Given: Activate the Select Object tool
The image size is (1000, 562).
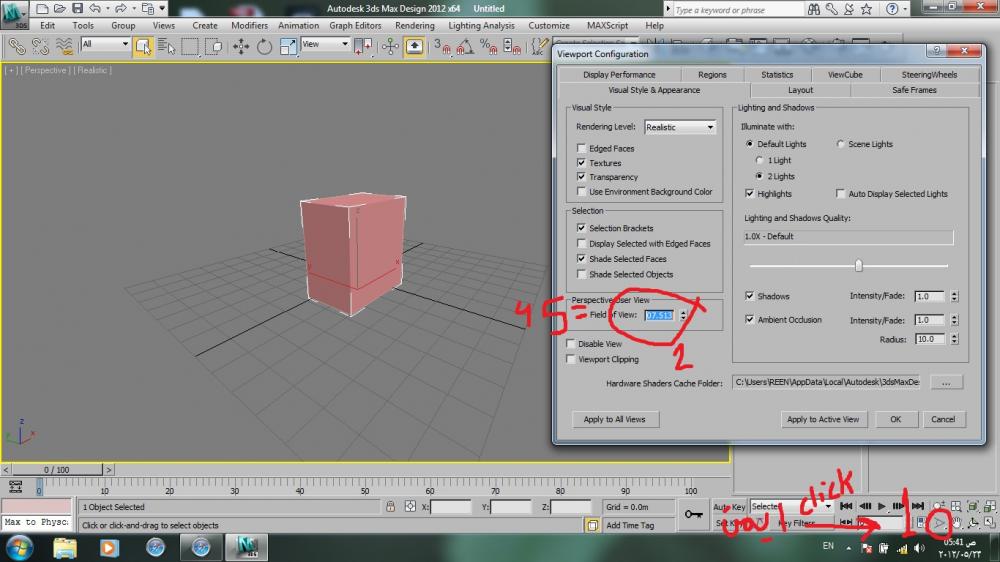Looking at the screenshot, I should pyautogui.click(x=142, y=46).
